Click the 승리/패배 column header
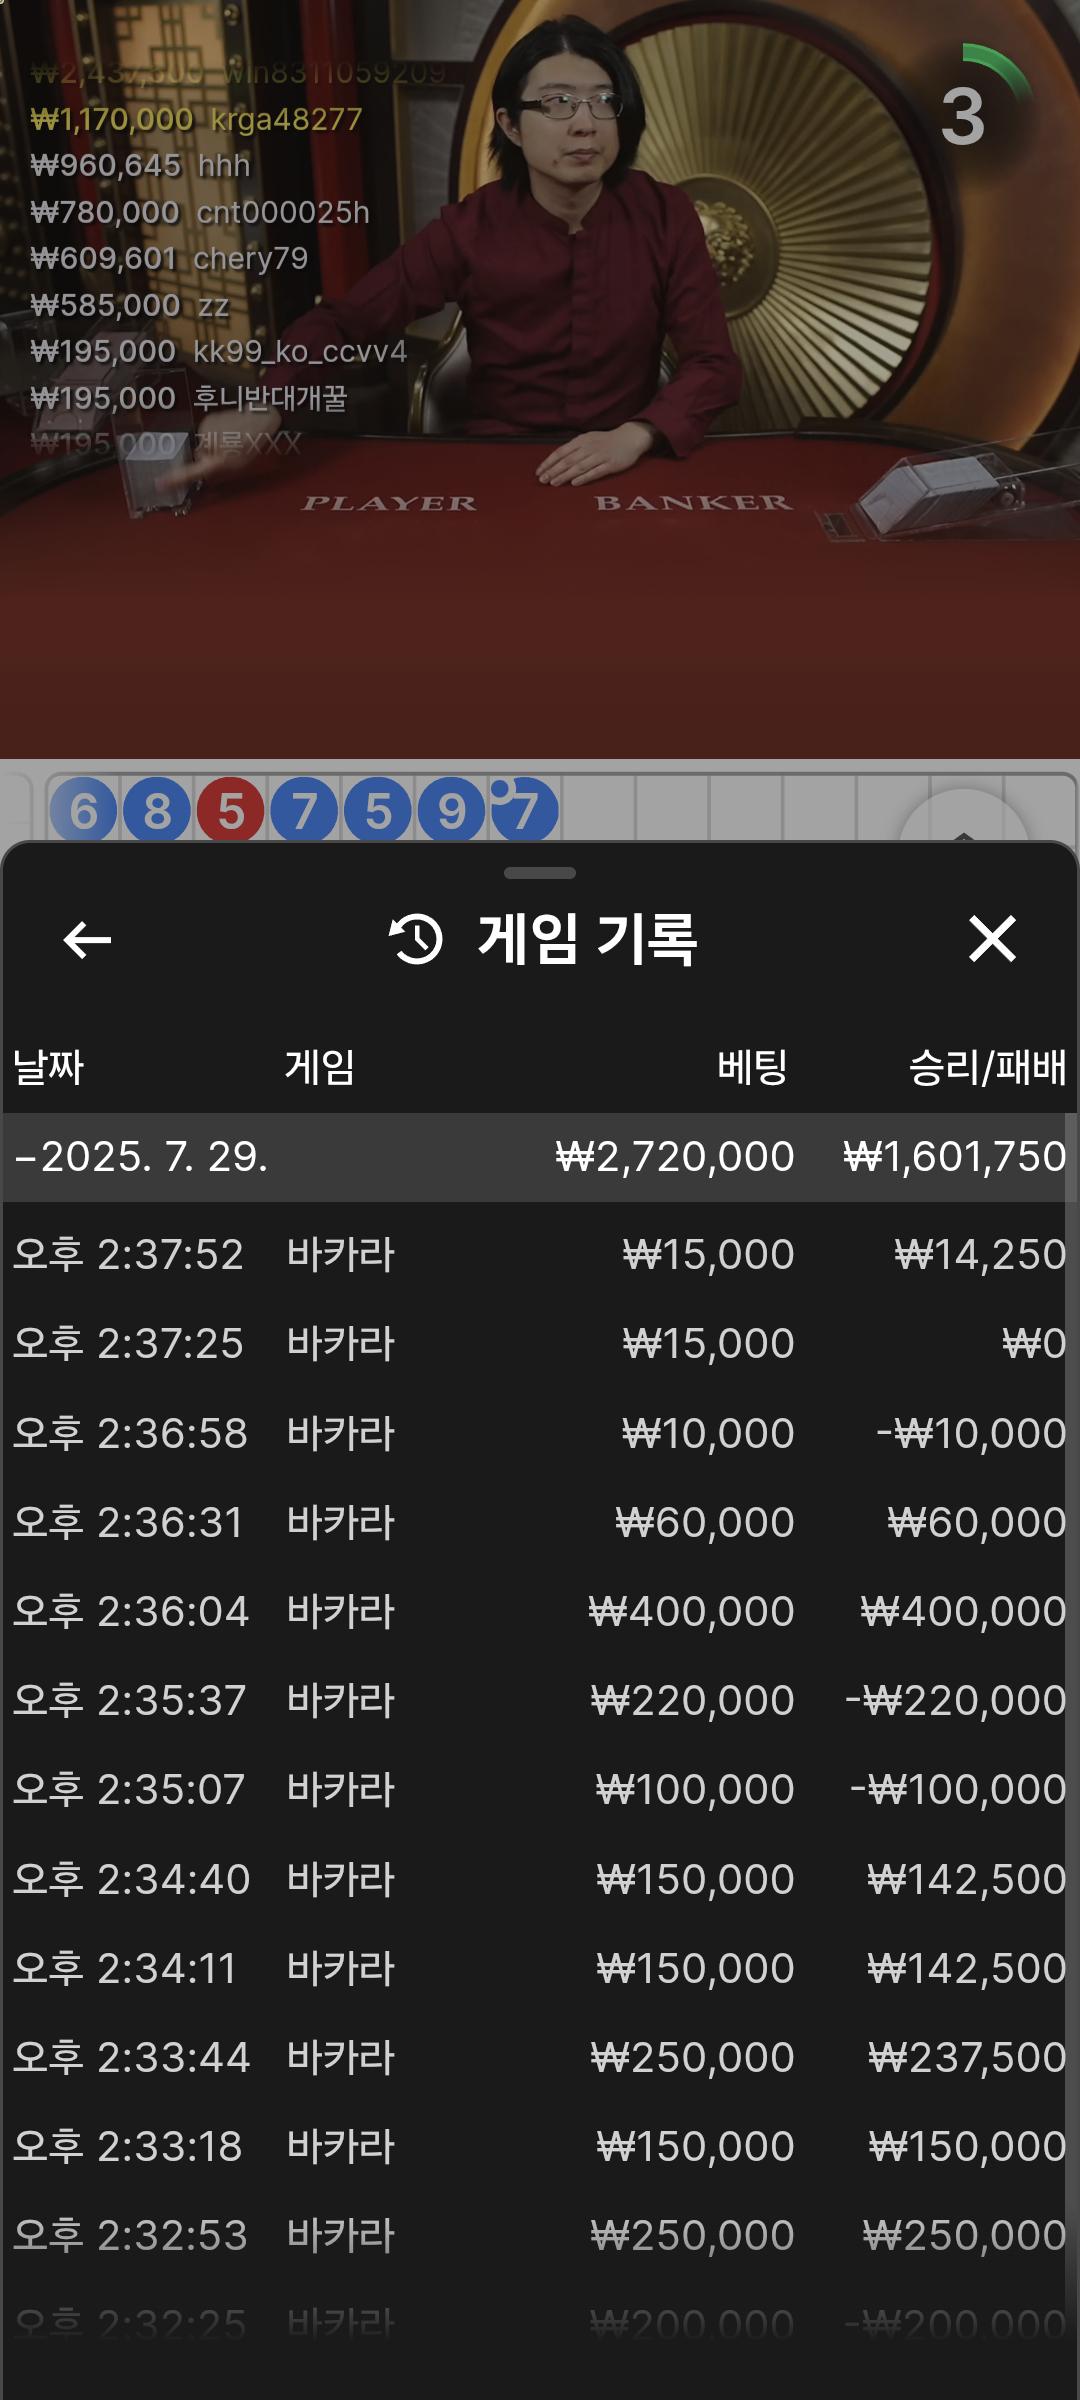1080x2400 pixels. (x=986, y=1067)
